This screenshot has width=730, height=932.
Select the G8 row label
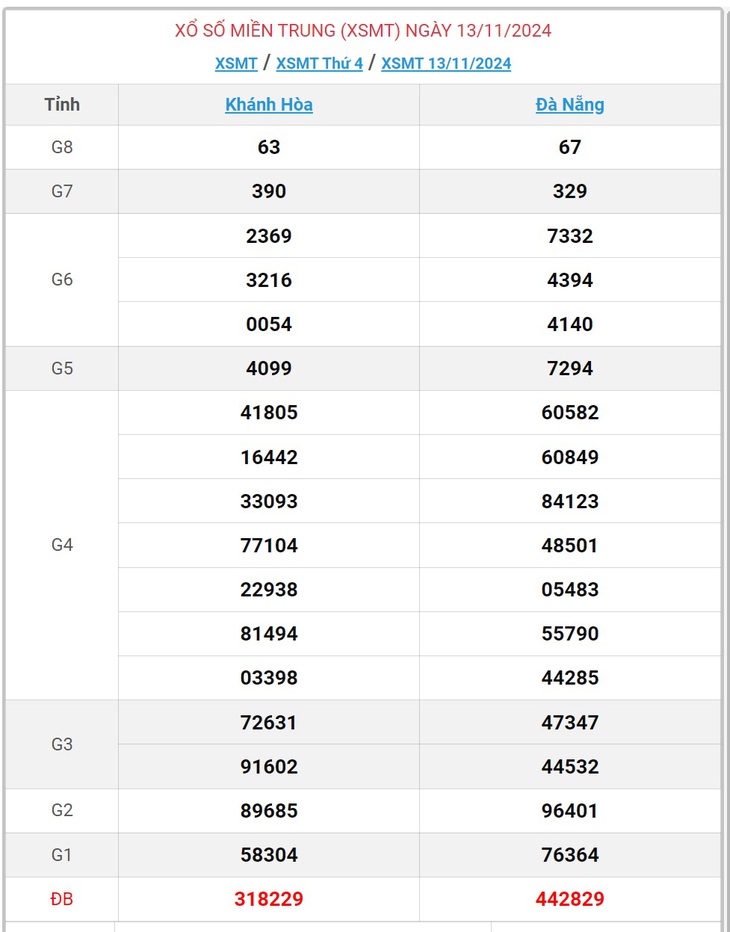(x=62, y=147)
